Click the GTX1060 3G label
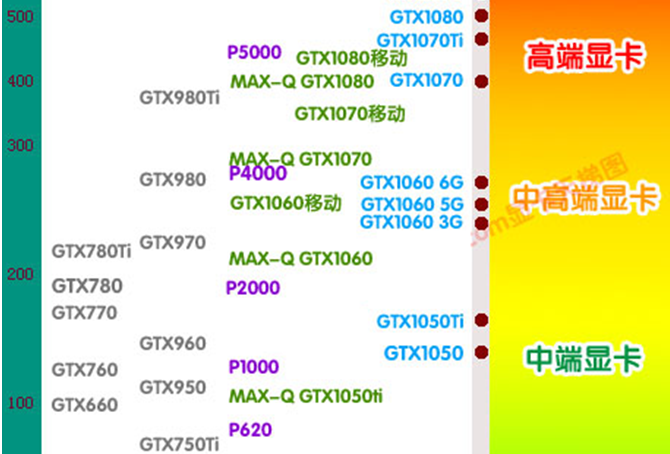 point(412,222)
